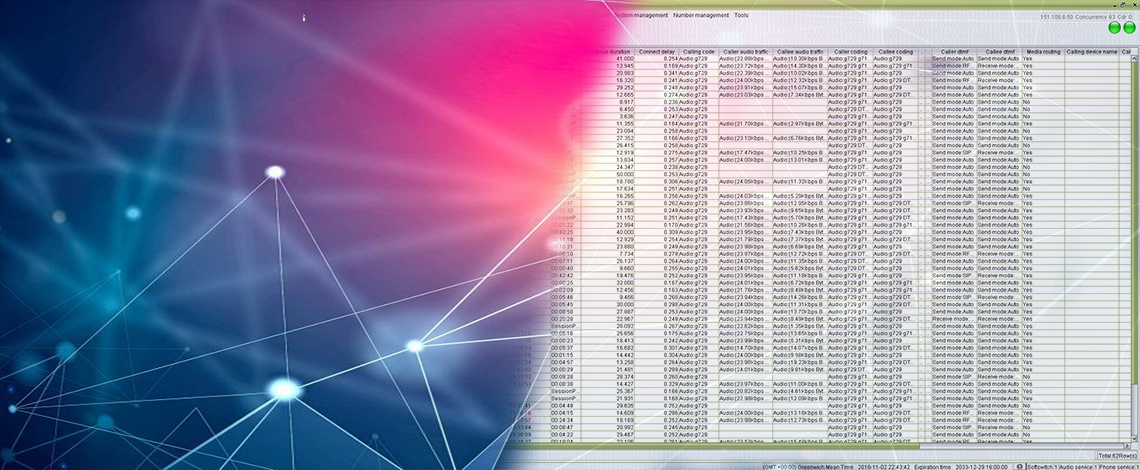Select the time cell 00:07:11
1140x470 pixels.
click(x=563, y=261)
